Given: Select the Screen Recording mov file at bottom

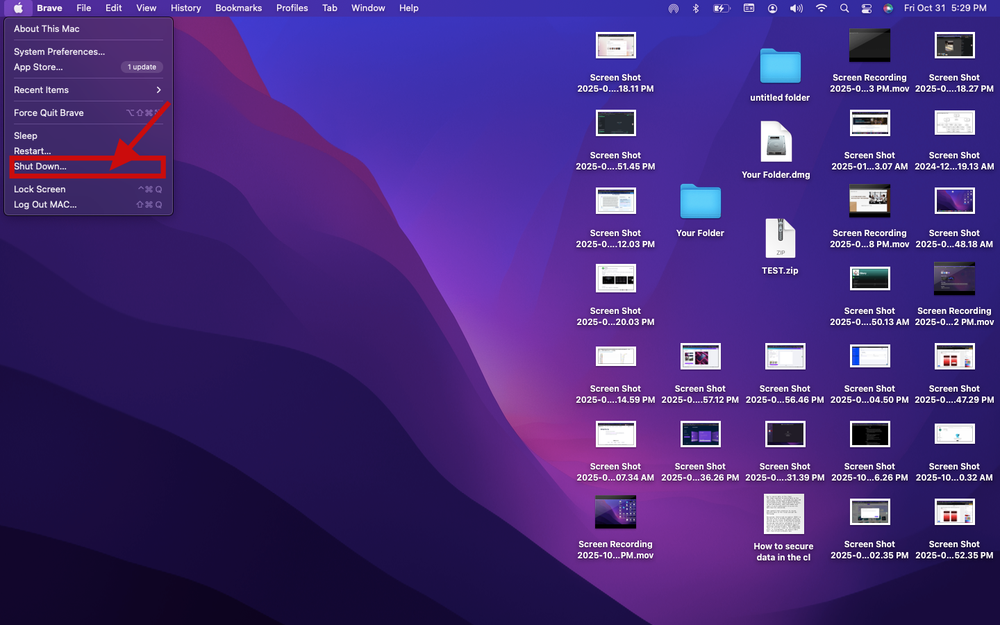Looking at the screenshot, I should (x=615, y=512).
